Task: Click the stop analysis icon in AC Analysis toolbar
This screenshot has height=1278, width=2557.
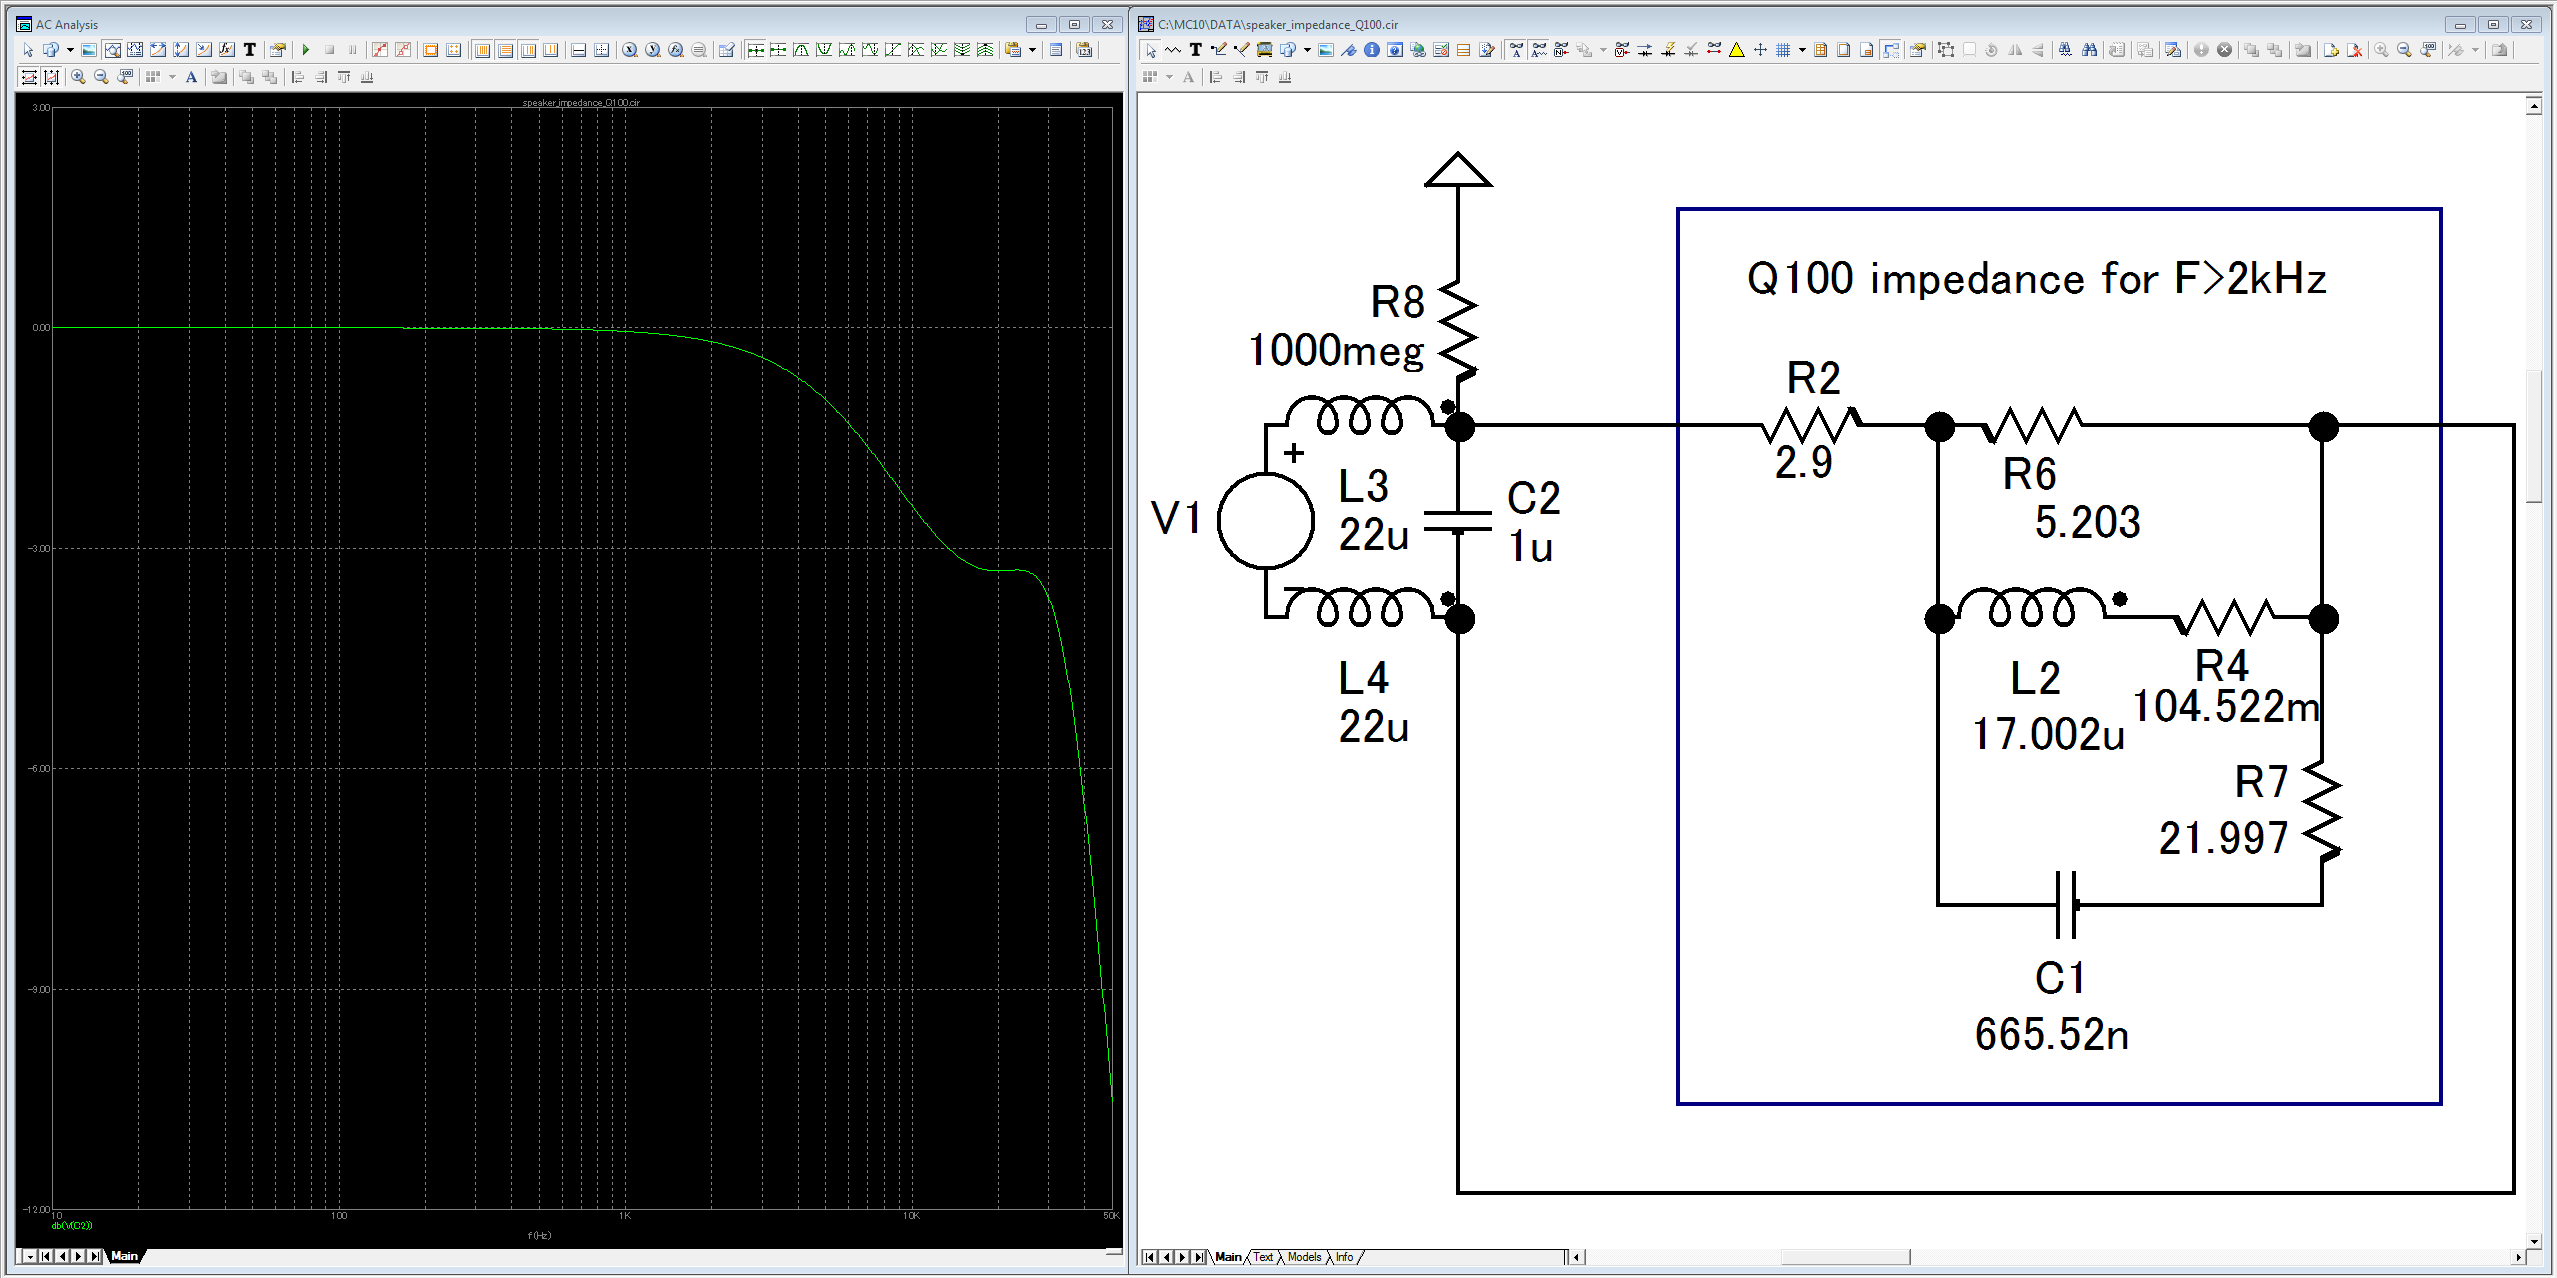Action: pyautogui.click(x=329, y=50)
